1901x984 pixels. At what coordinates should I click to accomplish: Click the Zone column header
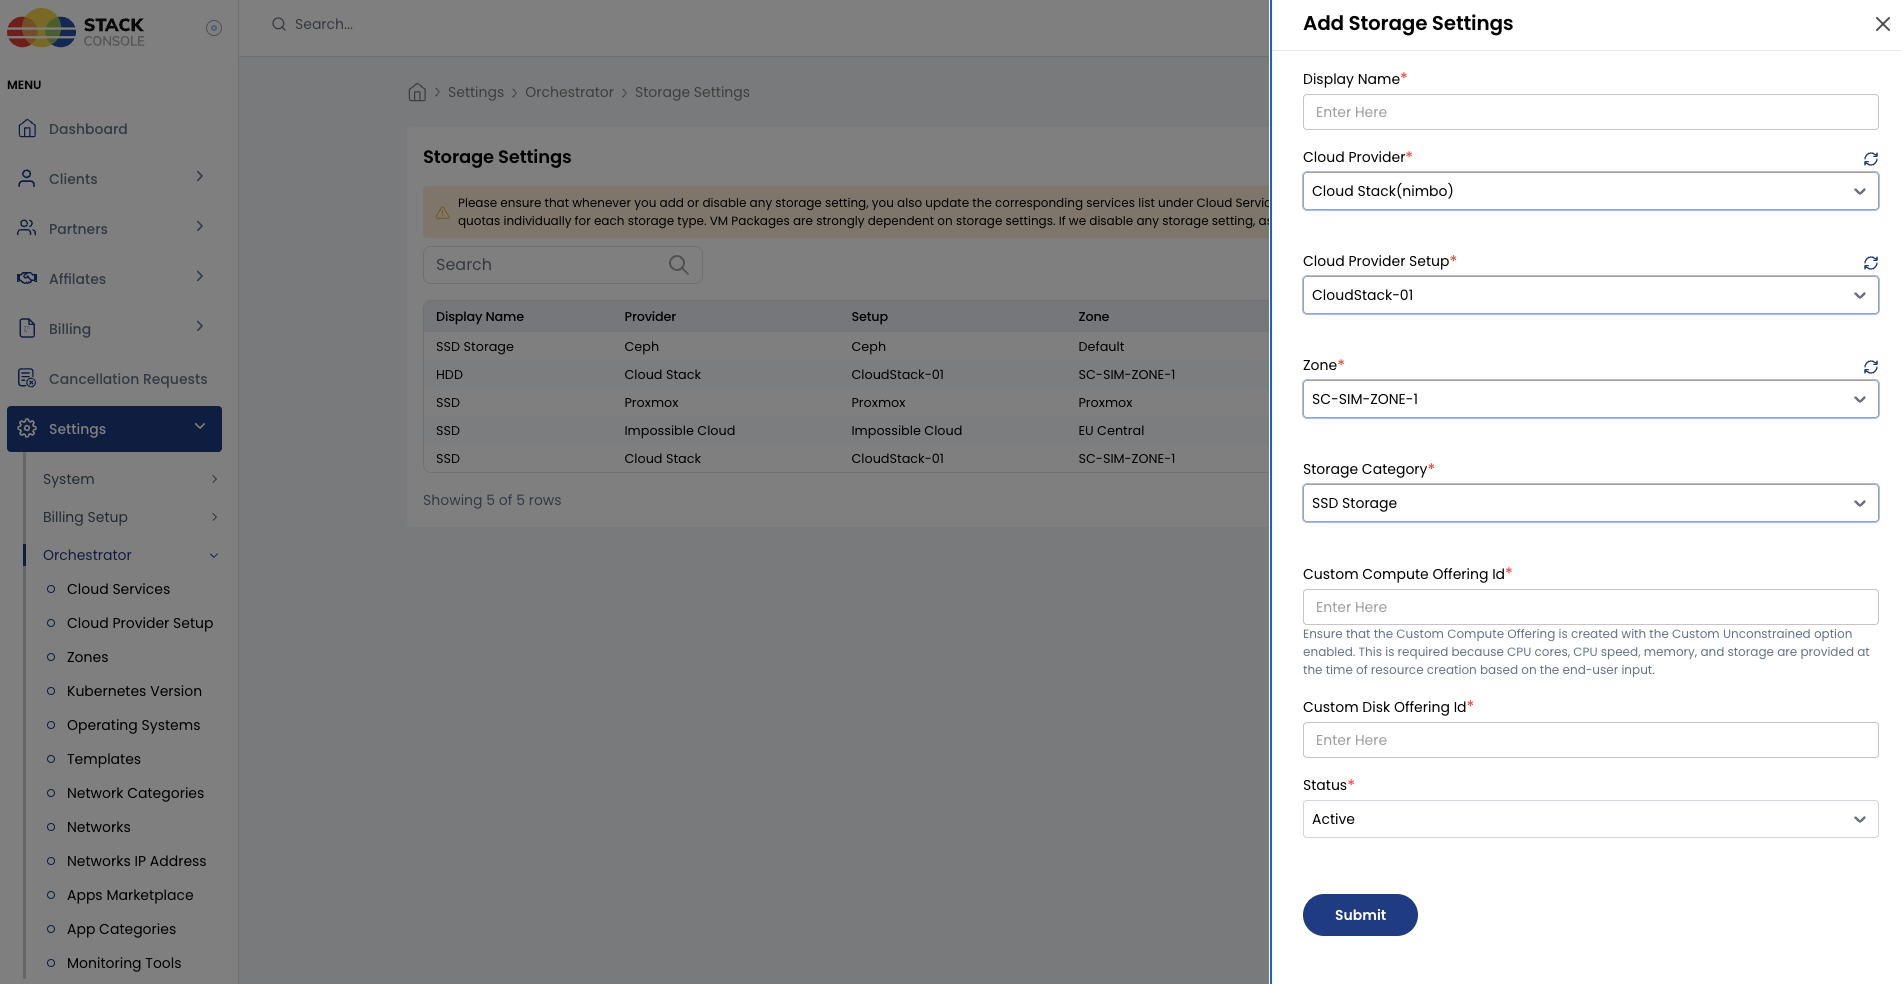point(1094,317)
